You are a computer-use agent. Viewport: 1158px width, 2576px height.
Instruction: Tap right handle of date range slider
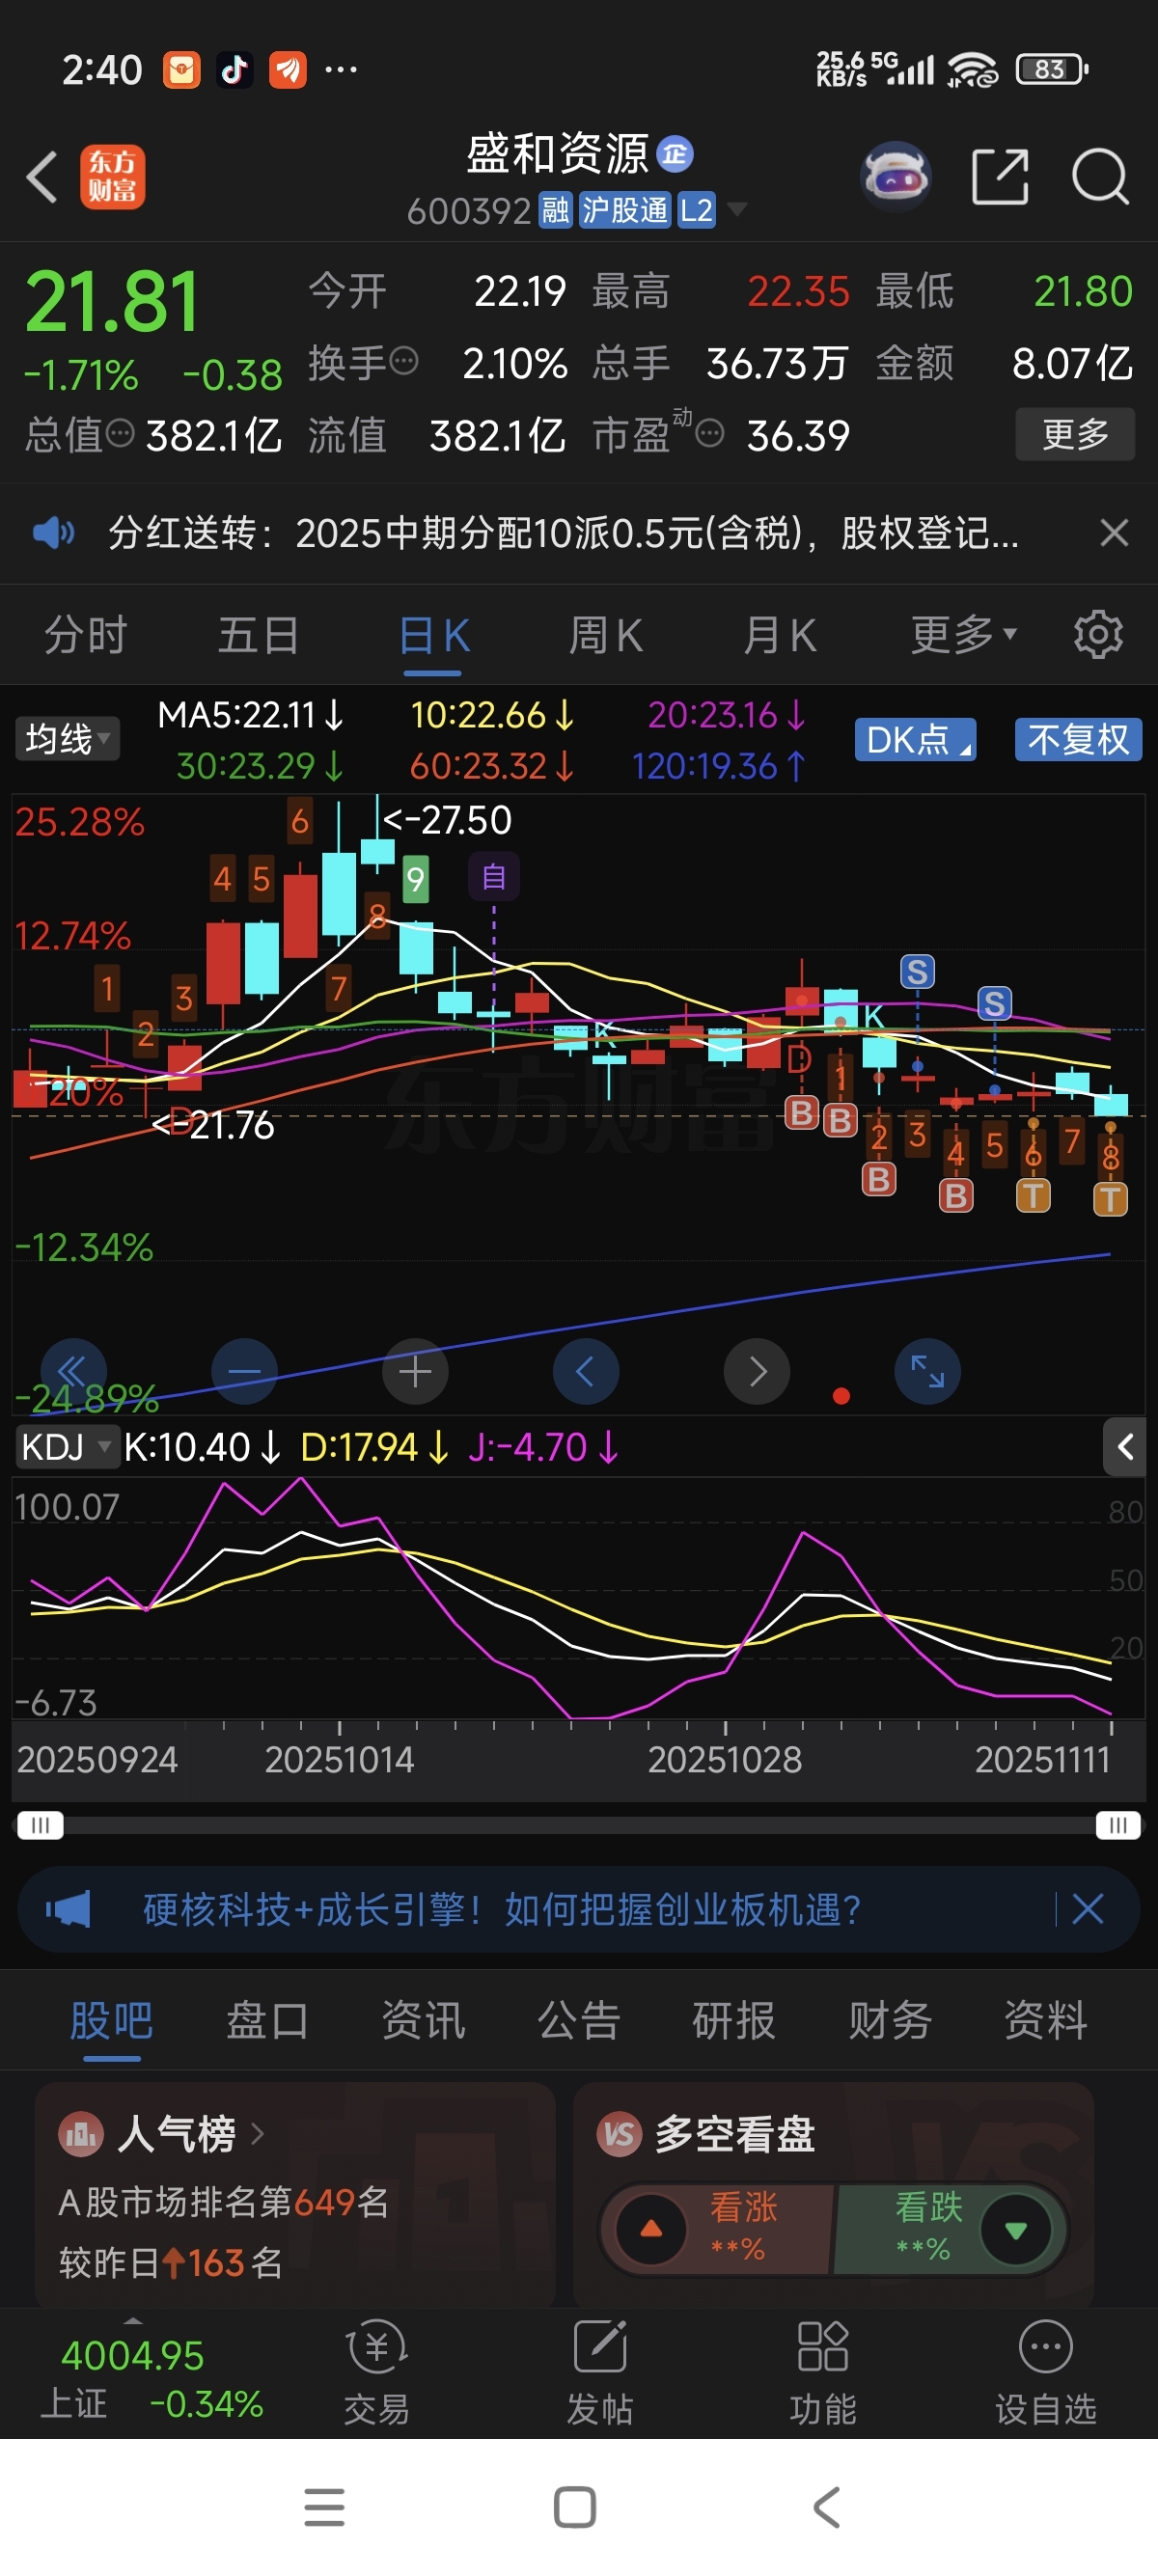[x=1118, y=1825]
